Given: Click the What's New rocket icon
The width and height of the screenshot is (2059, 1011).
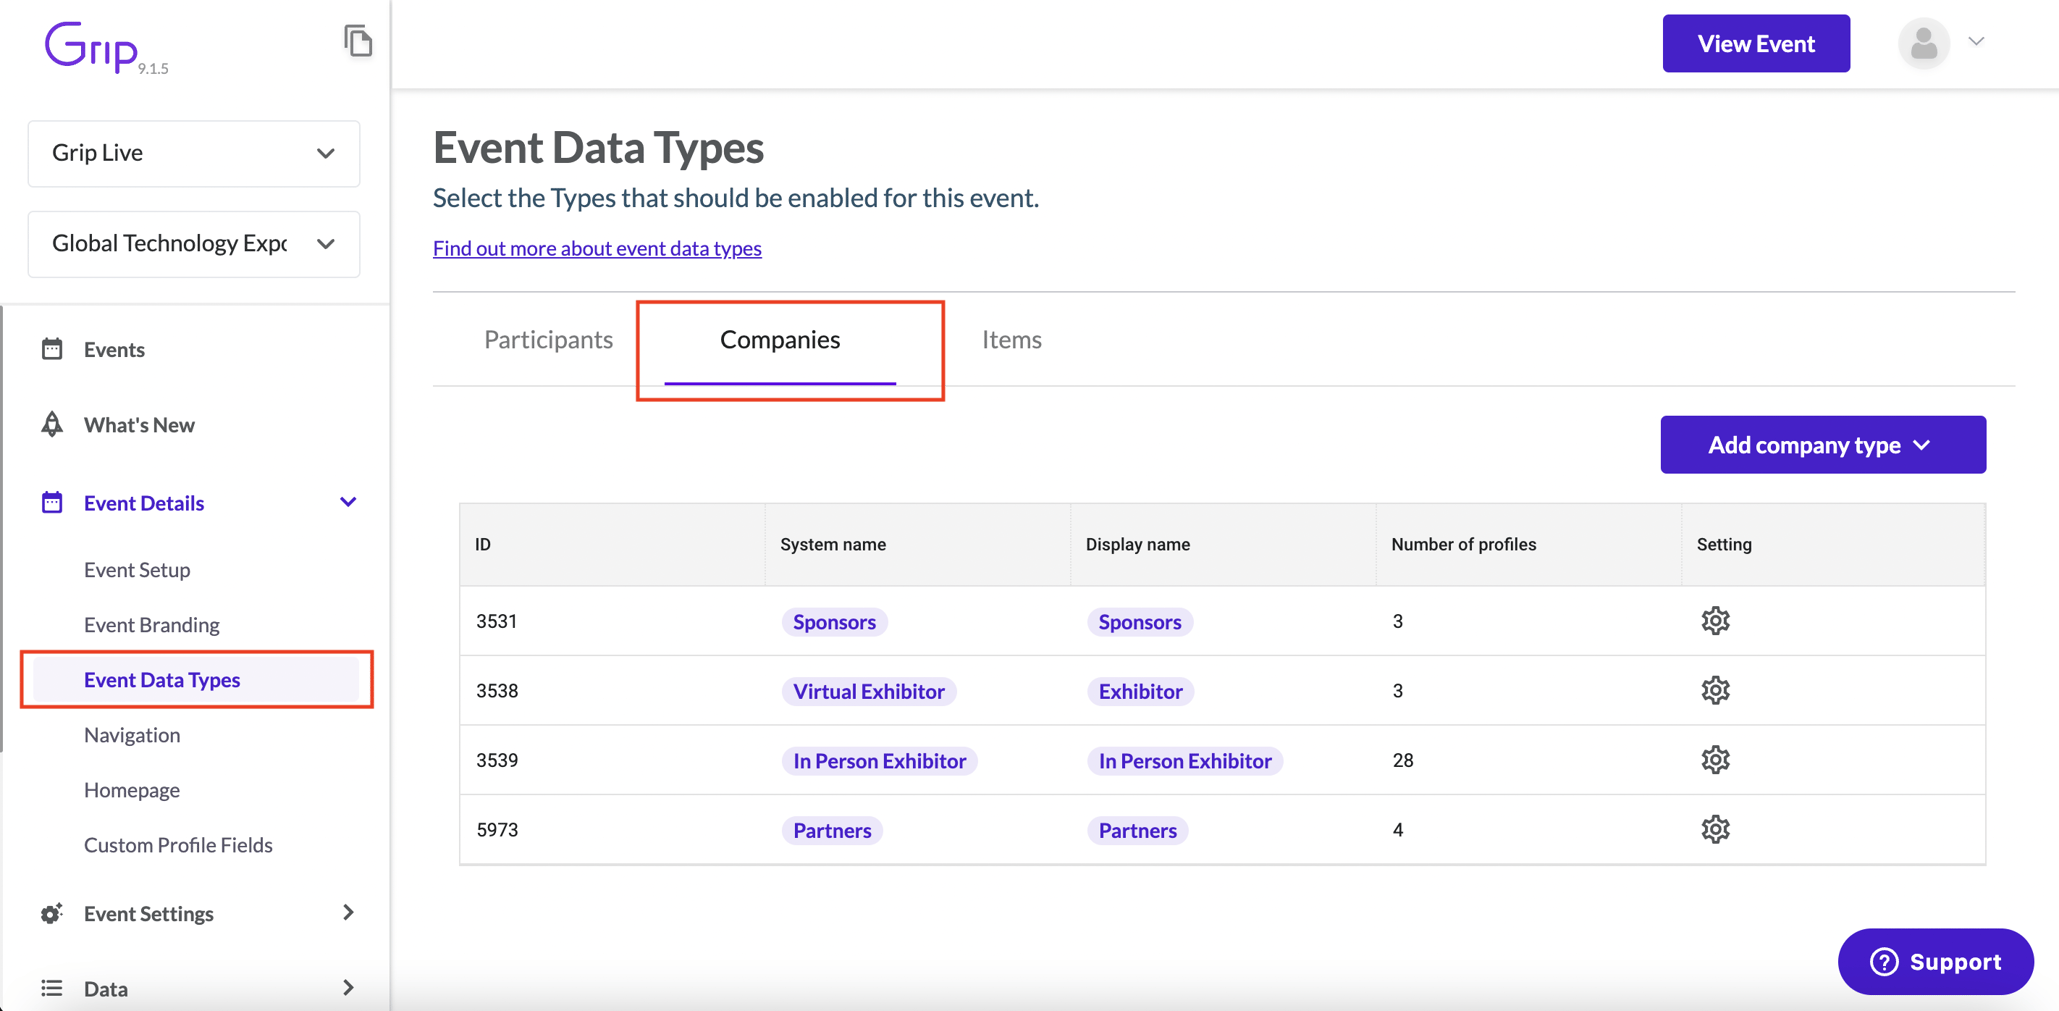Looking at the screenshot, I should point(51,424).
